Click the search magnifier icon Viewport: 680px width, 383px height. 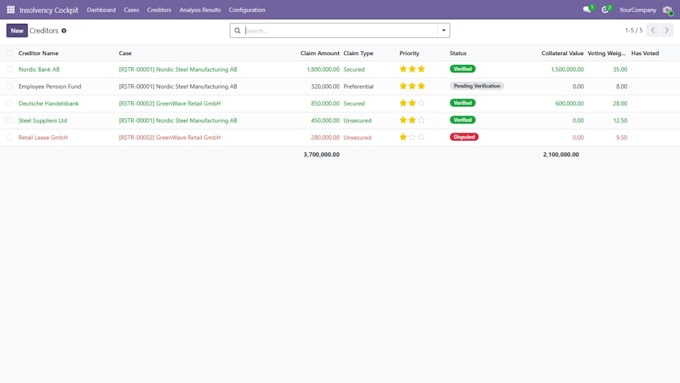point(237,30)
